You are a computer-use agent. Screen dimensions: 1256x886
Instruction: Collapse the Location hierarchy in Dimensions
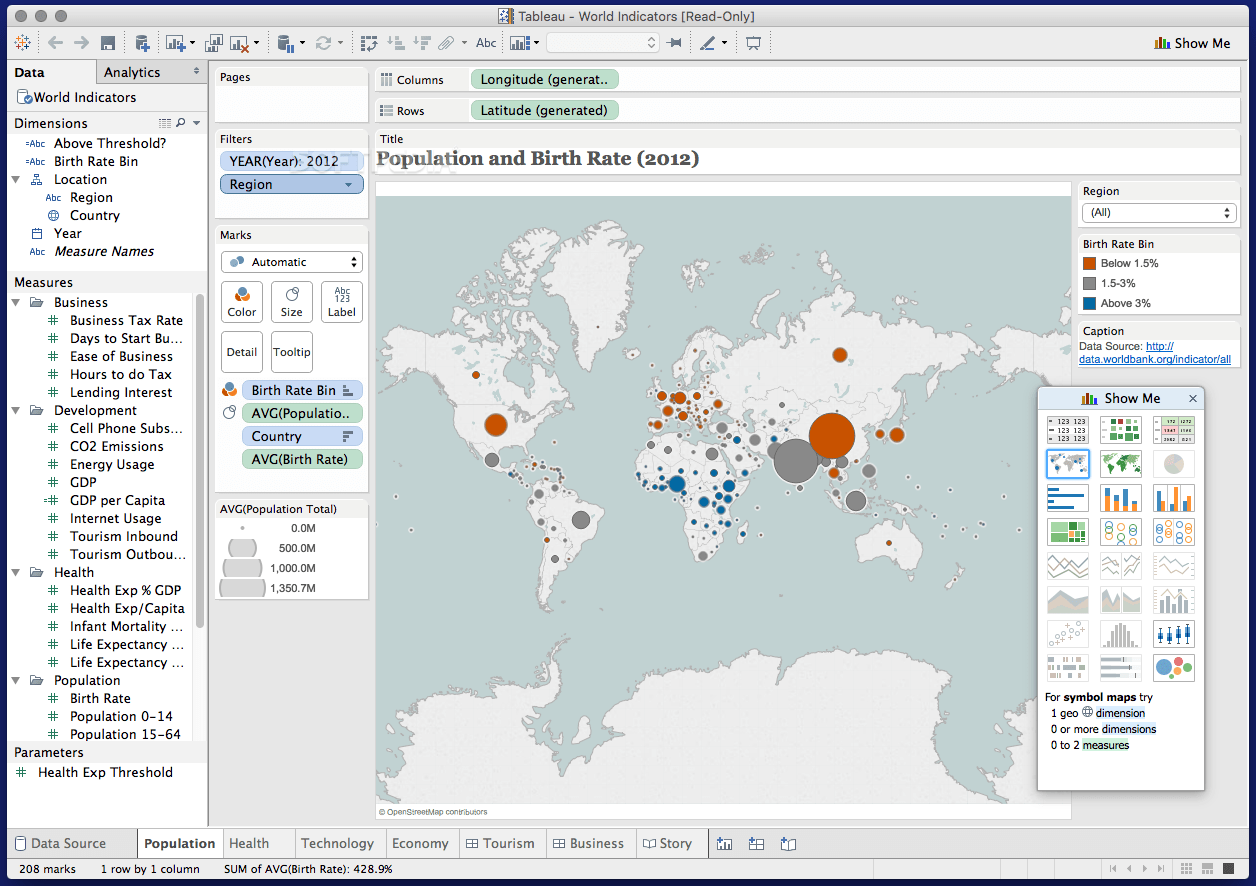pos(17,180)
